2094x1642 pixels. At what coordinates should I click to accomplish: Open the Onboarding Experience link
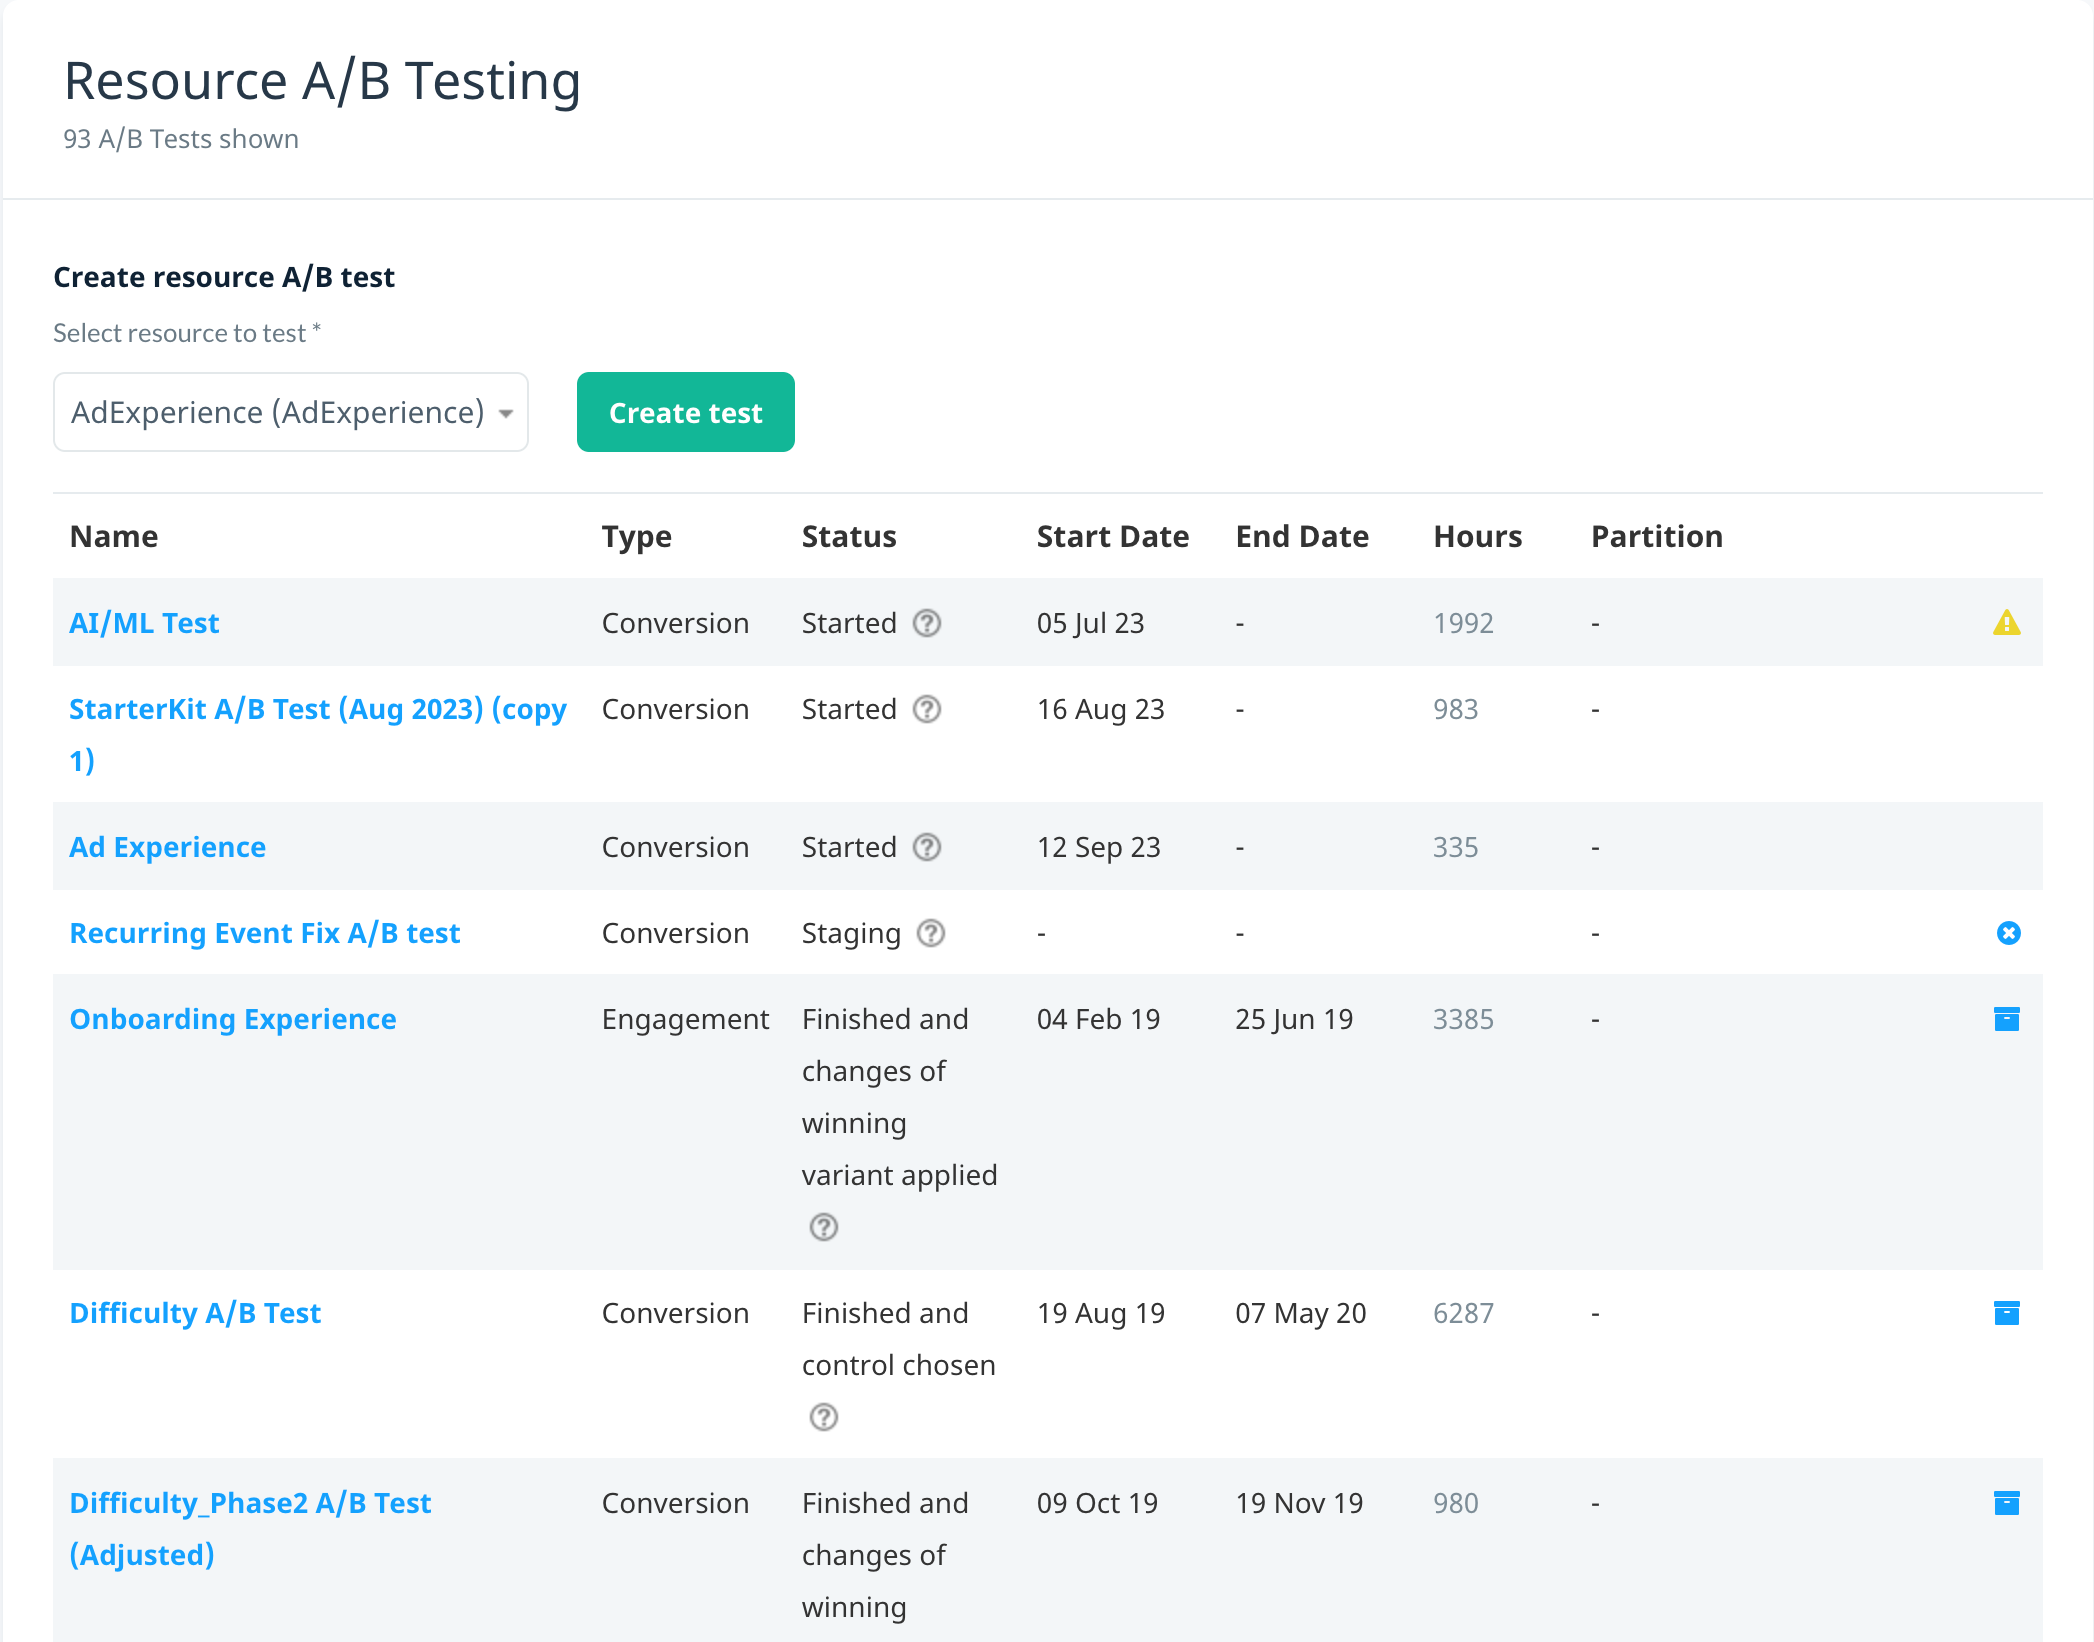[x=232, y=1019]
